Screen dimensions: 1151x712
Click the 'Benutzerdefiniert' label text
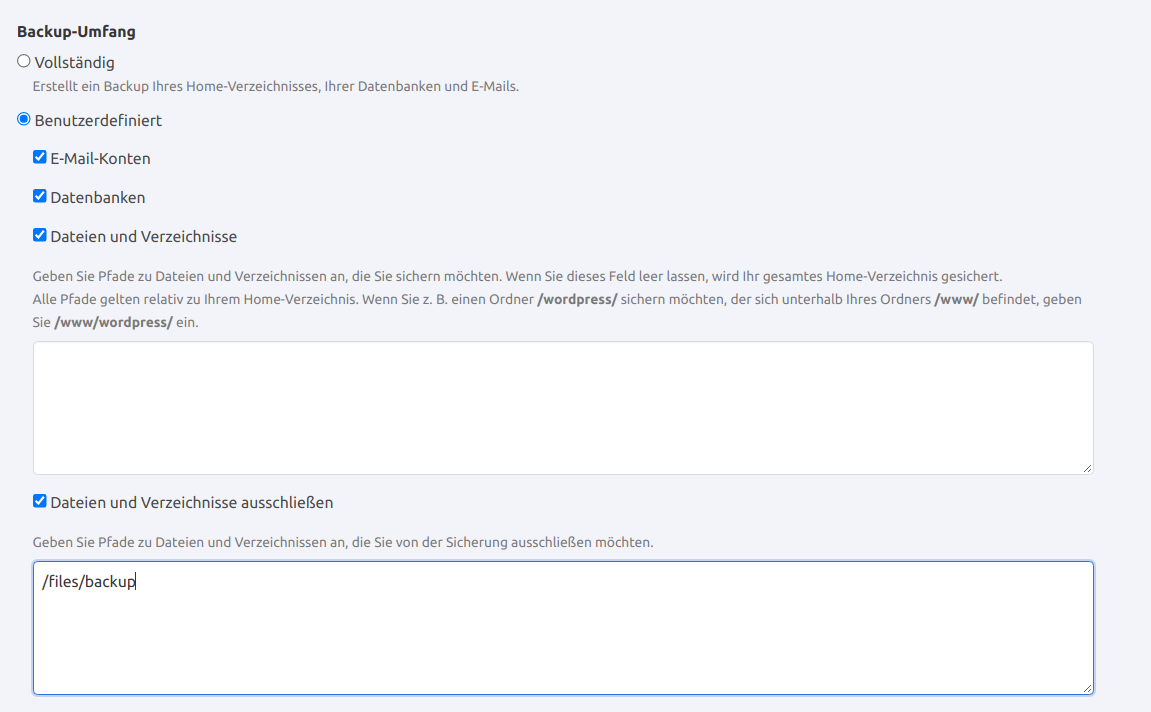pos(98,121)
